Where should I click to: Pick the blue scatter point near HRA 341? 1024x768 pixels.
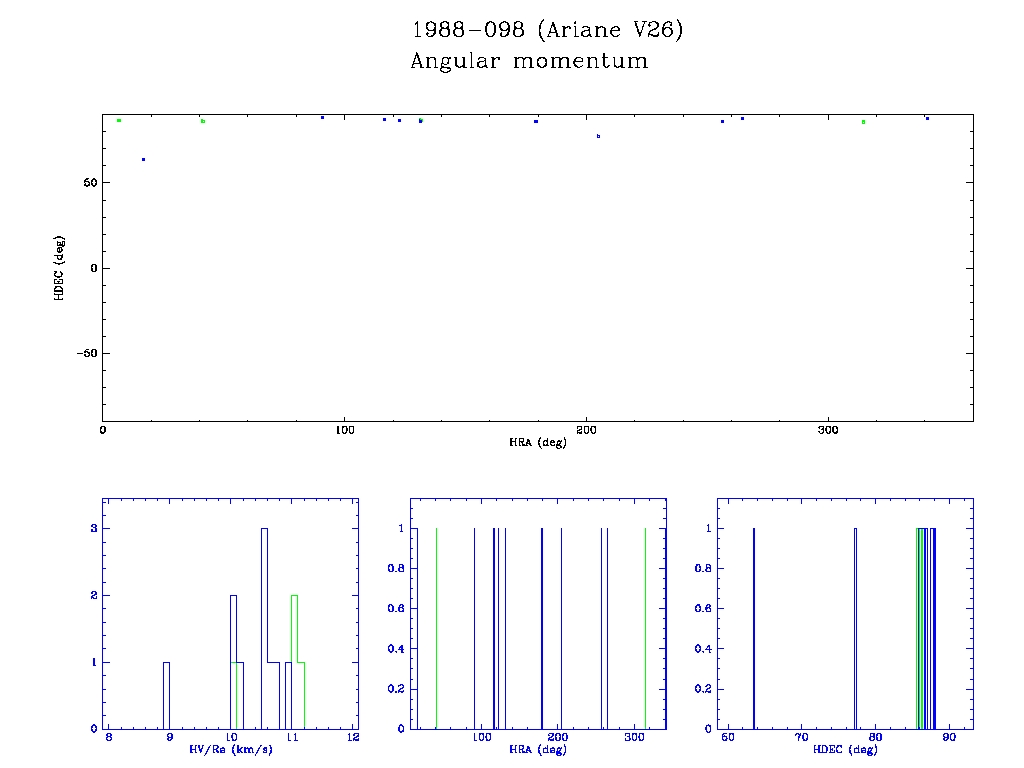pos(927,118)
